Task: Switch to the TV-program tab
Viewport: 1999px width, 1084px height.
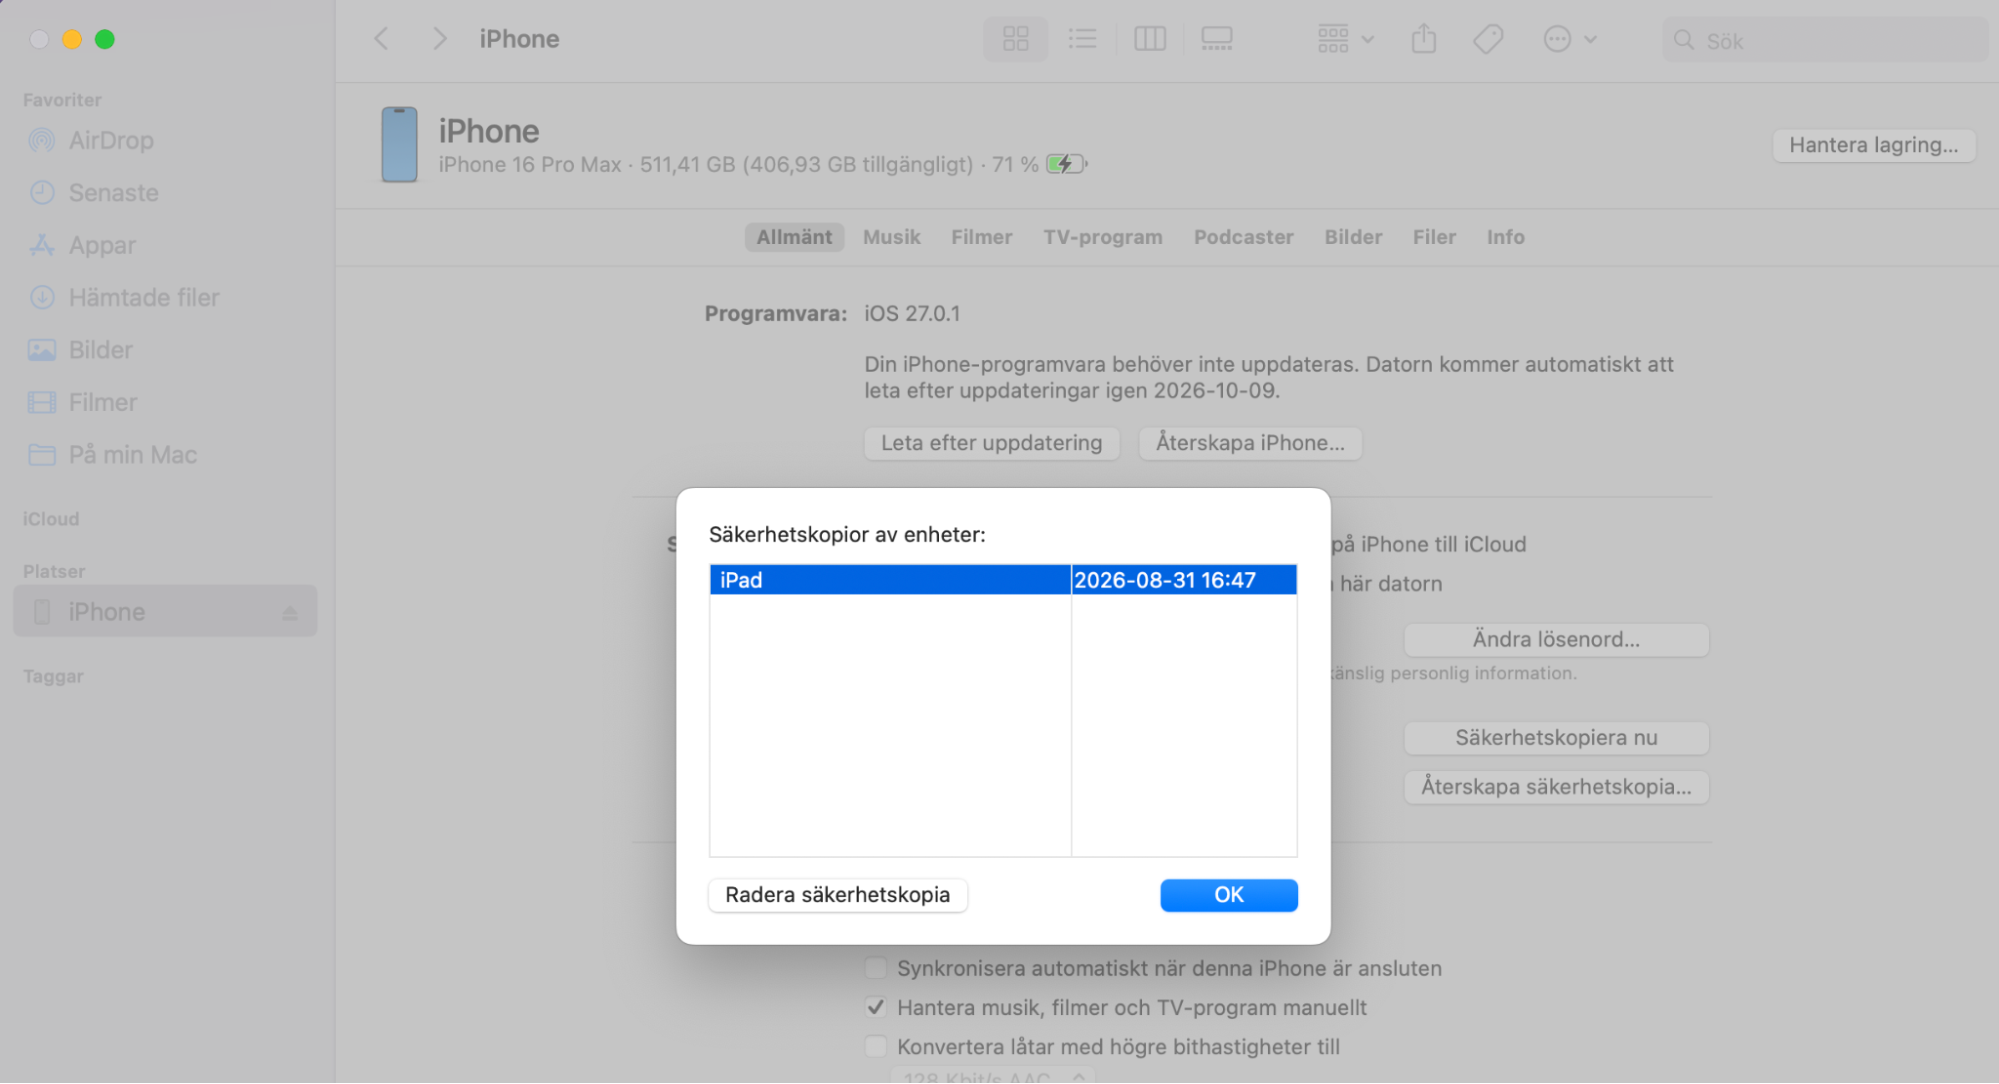Action: tap(1103, 237)
